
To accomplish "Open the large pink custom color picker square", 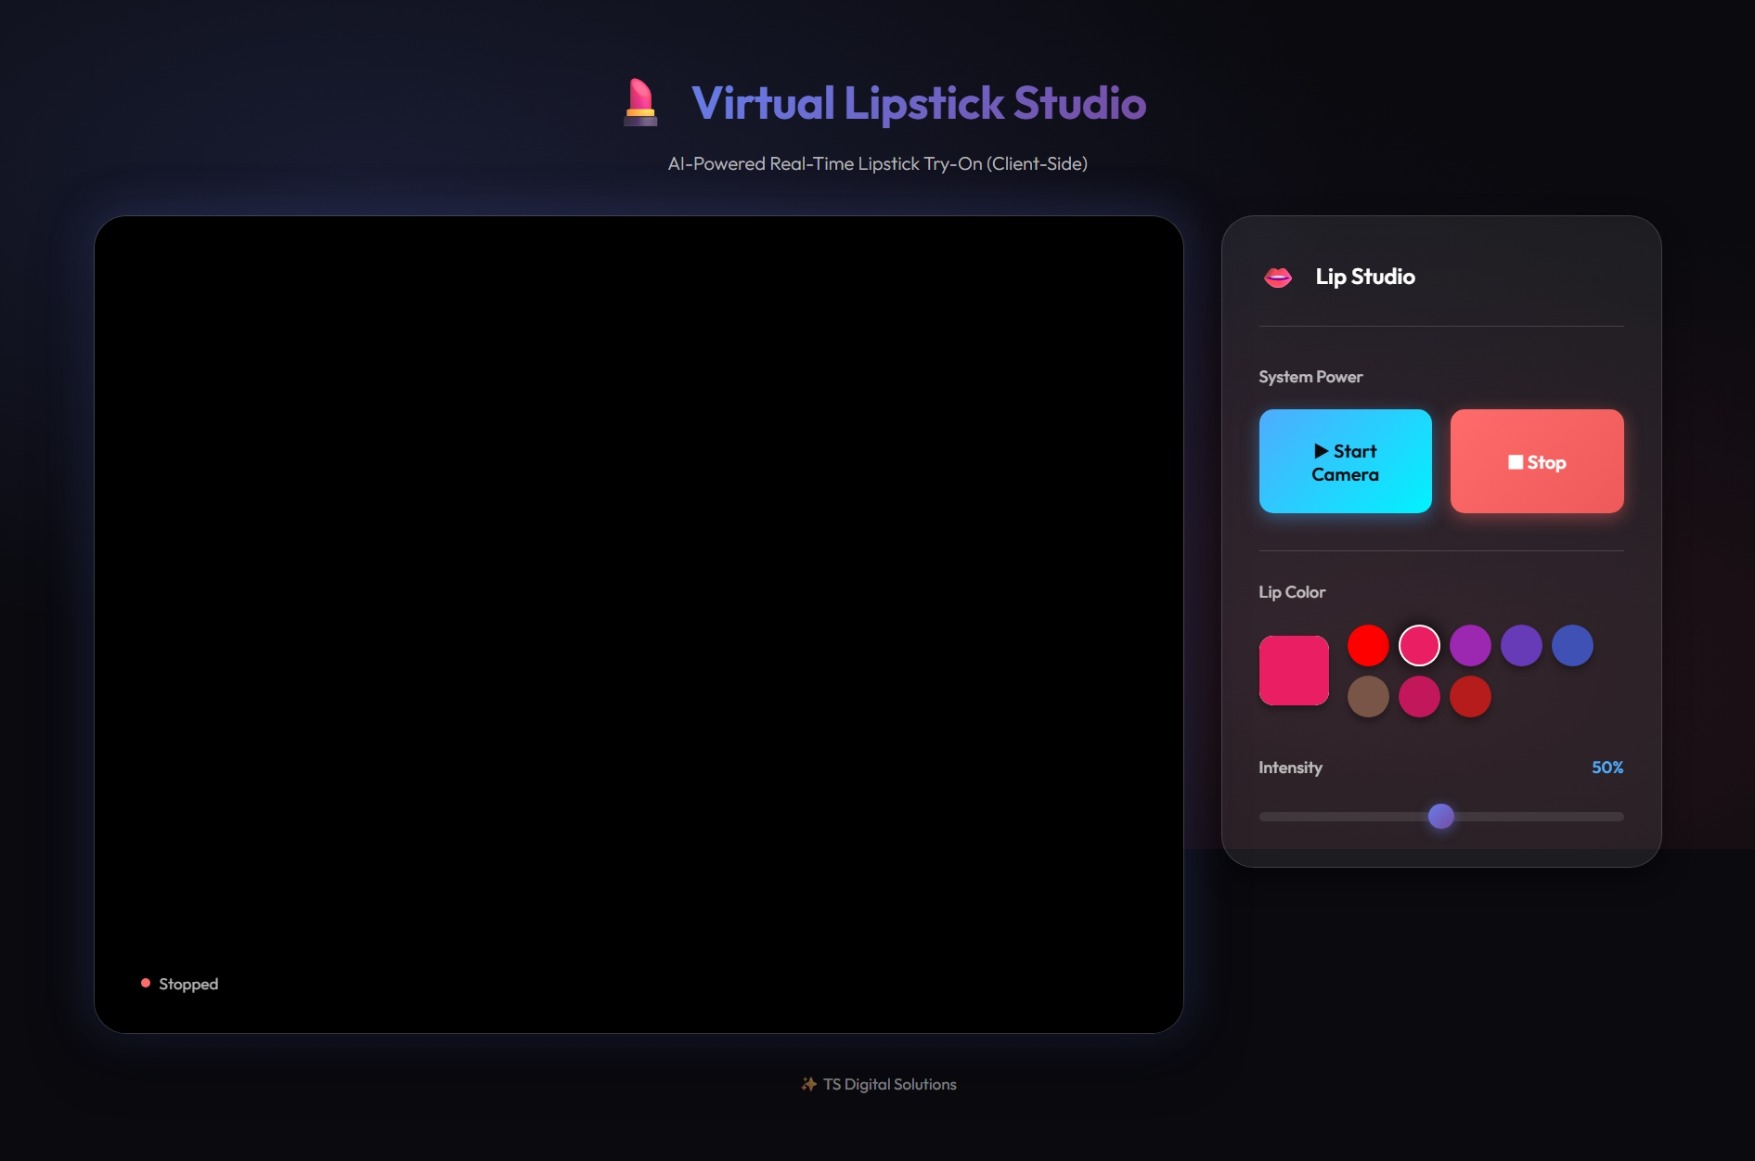I will [1293, 670].
